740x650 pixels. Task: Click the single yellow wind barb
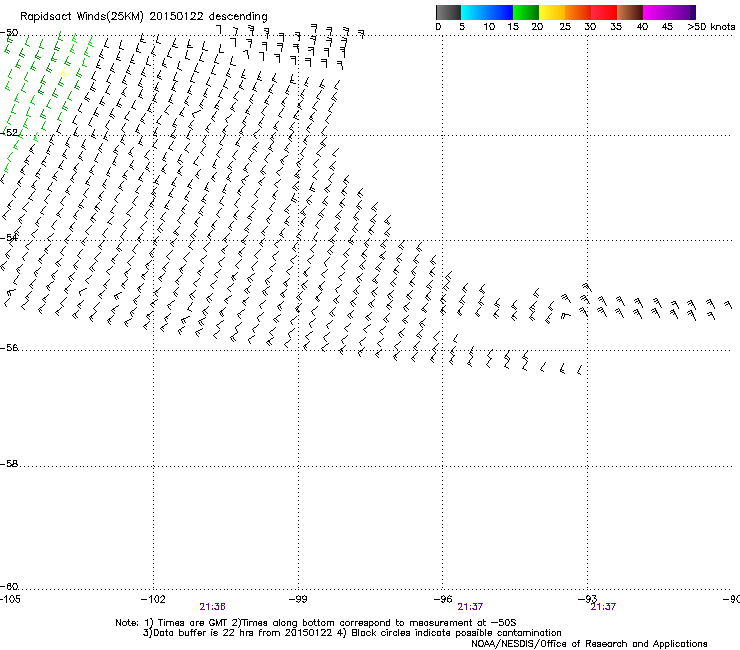tap(64, 73)
